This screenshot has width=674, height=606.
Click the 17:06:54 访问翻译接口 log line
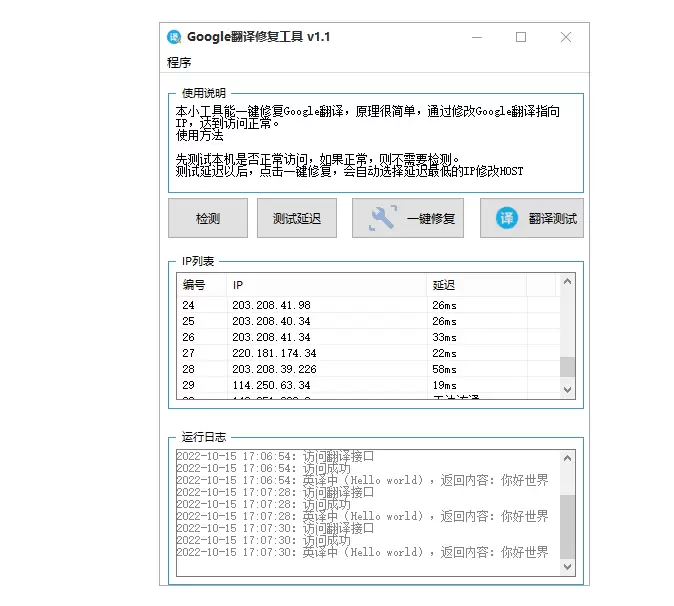[275, 456]
